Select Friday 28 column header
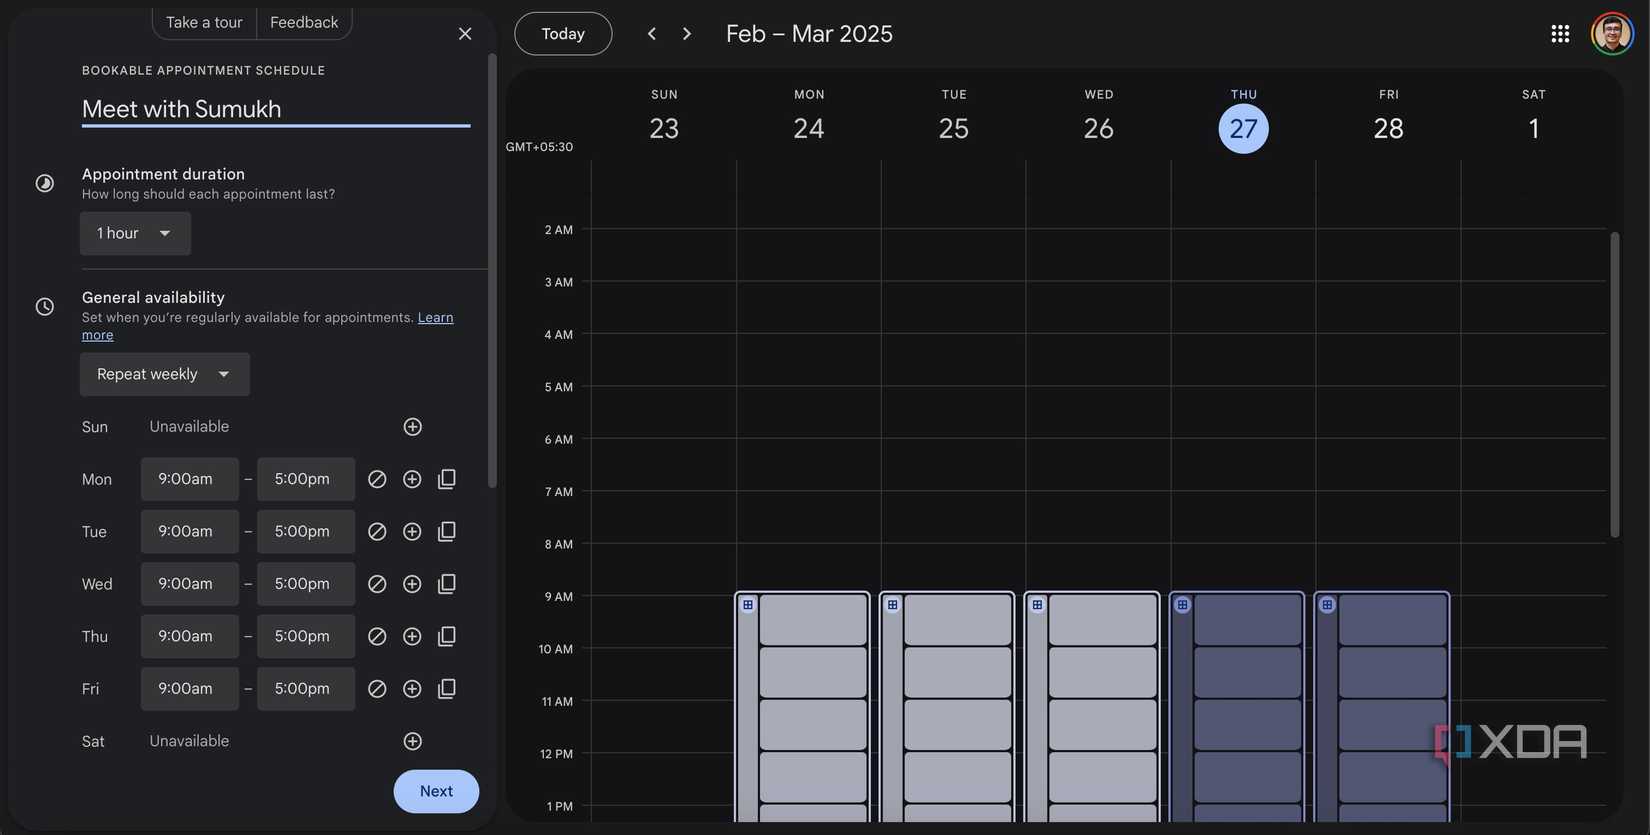The image size is (1650, 835). click(1388, 117)
